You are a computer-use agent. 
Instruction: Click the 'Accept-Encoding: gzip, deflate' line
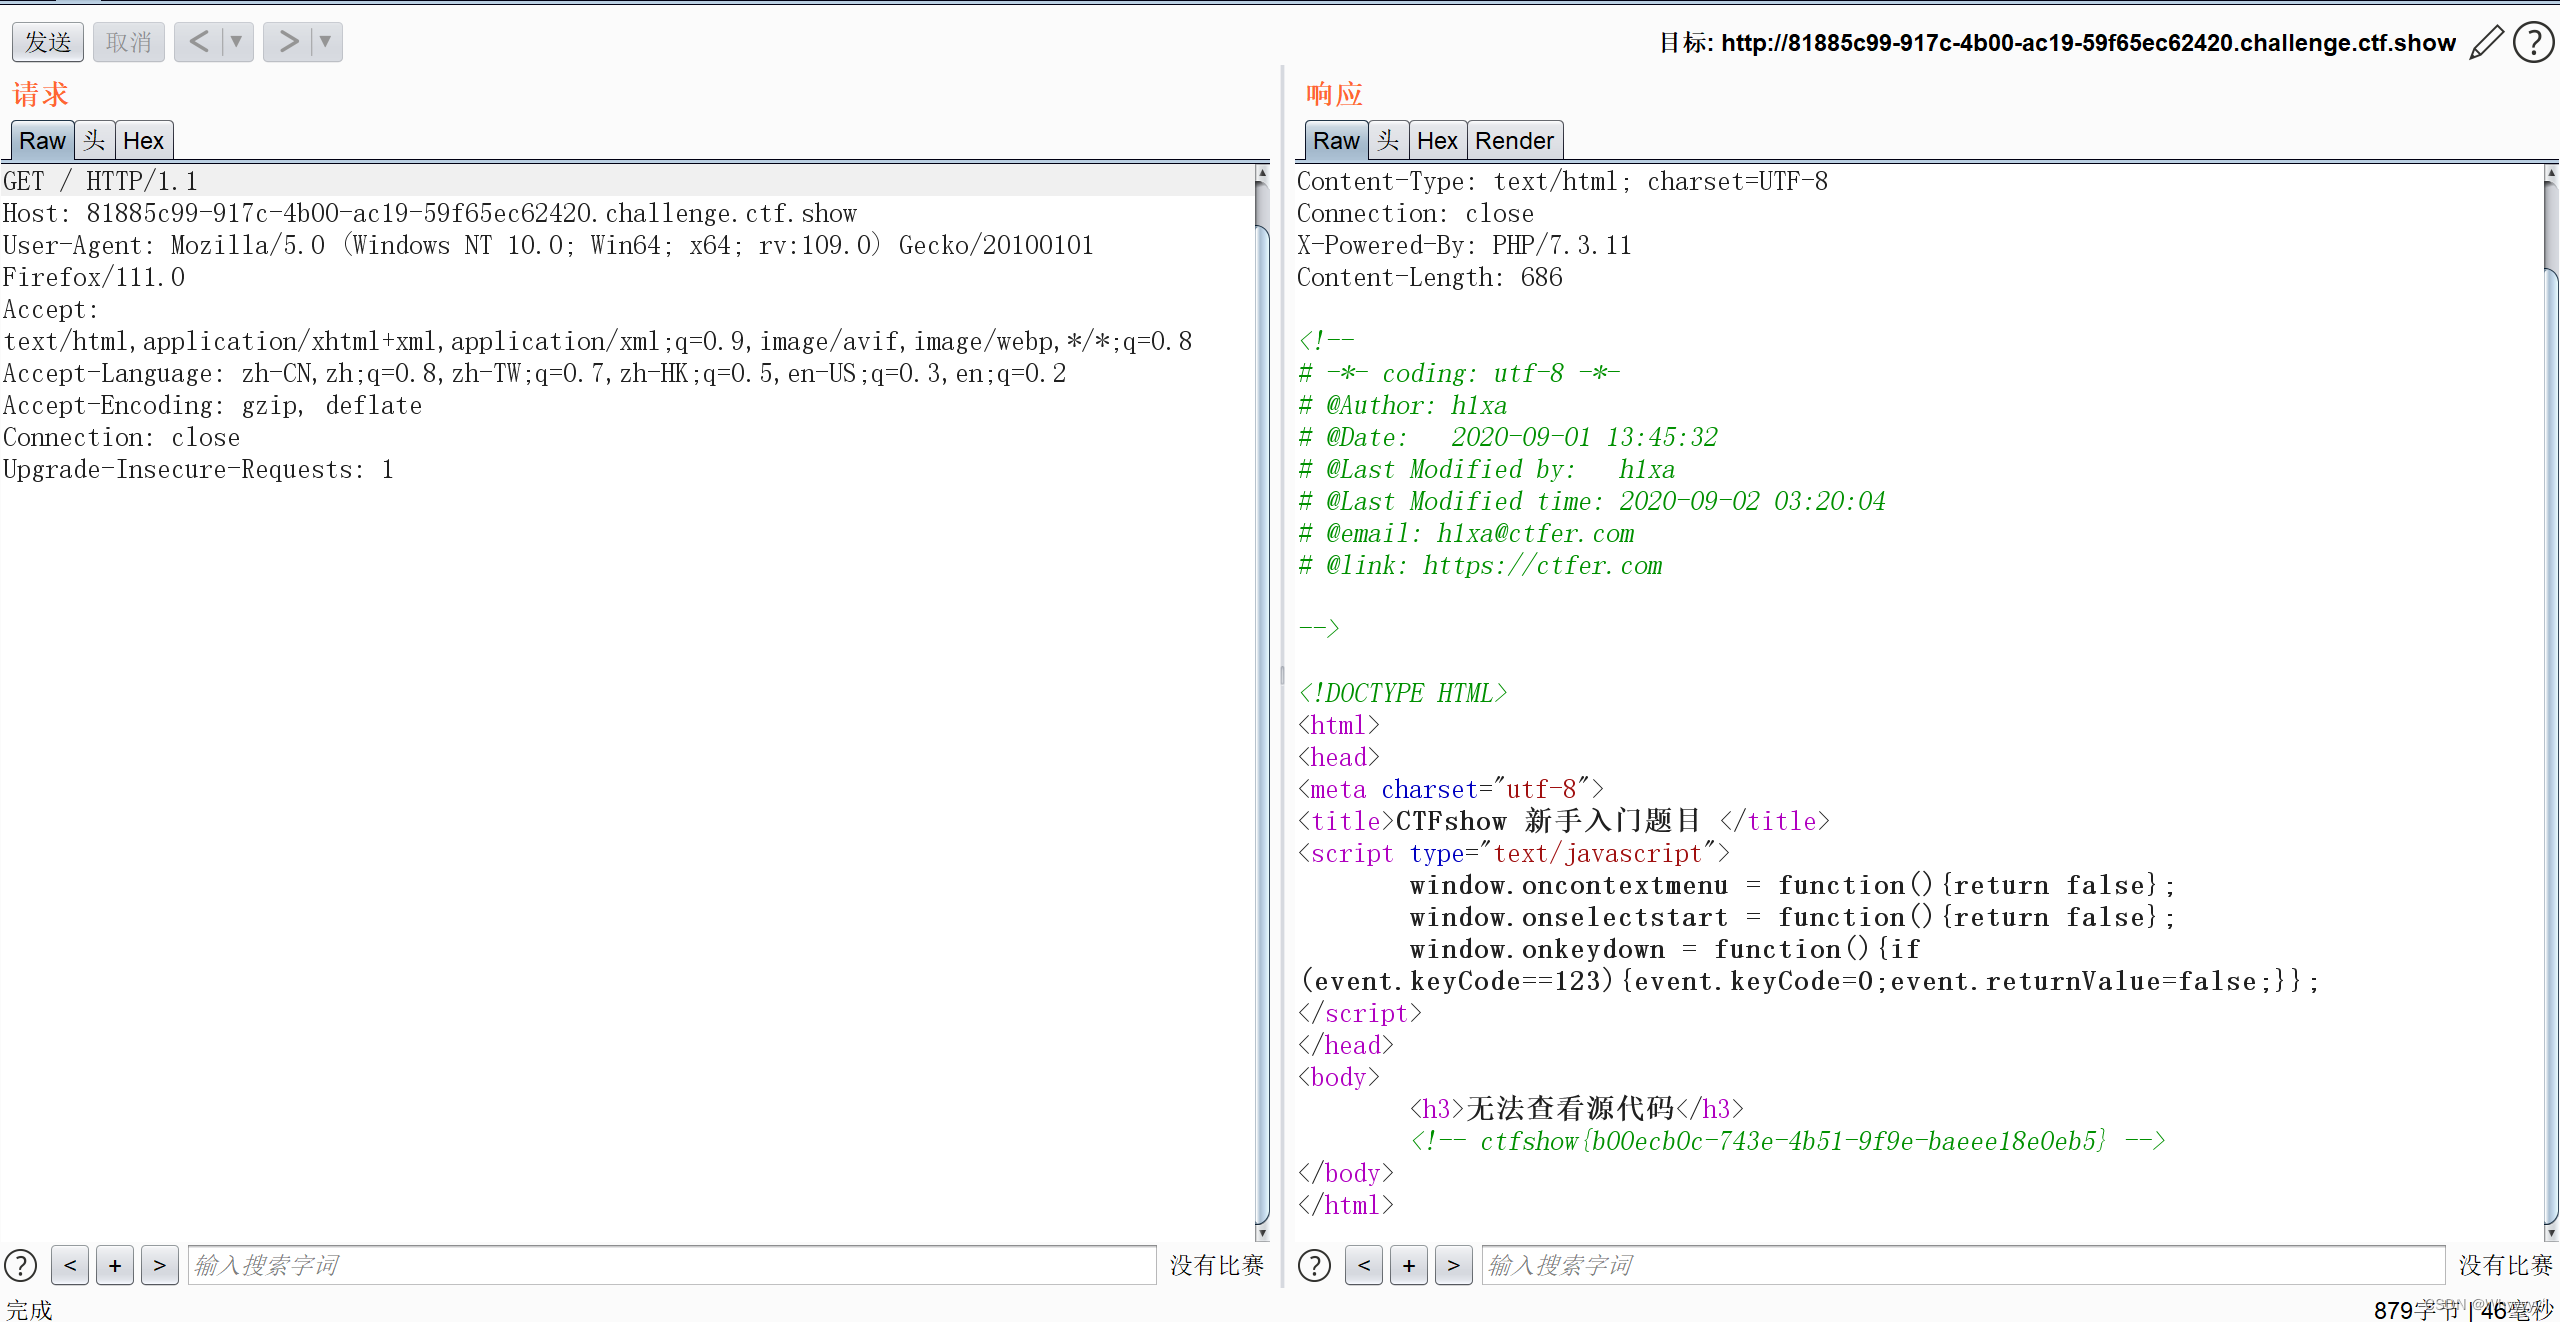point(212,405)
